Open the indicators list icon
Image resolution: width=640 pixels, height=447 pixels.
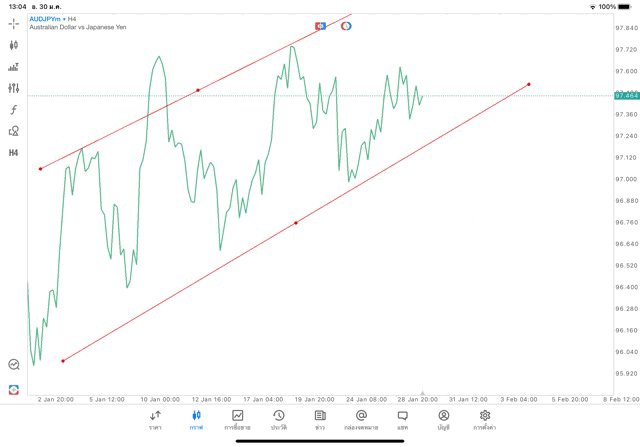pos(14,67)
